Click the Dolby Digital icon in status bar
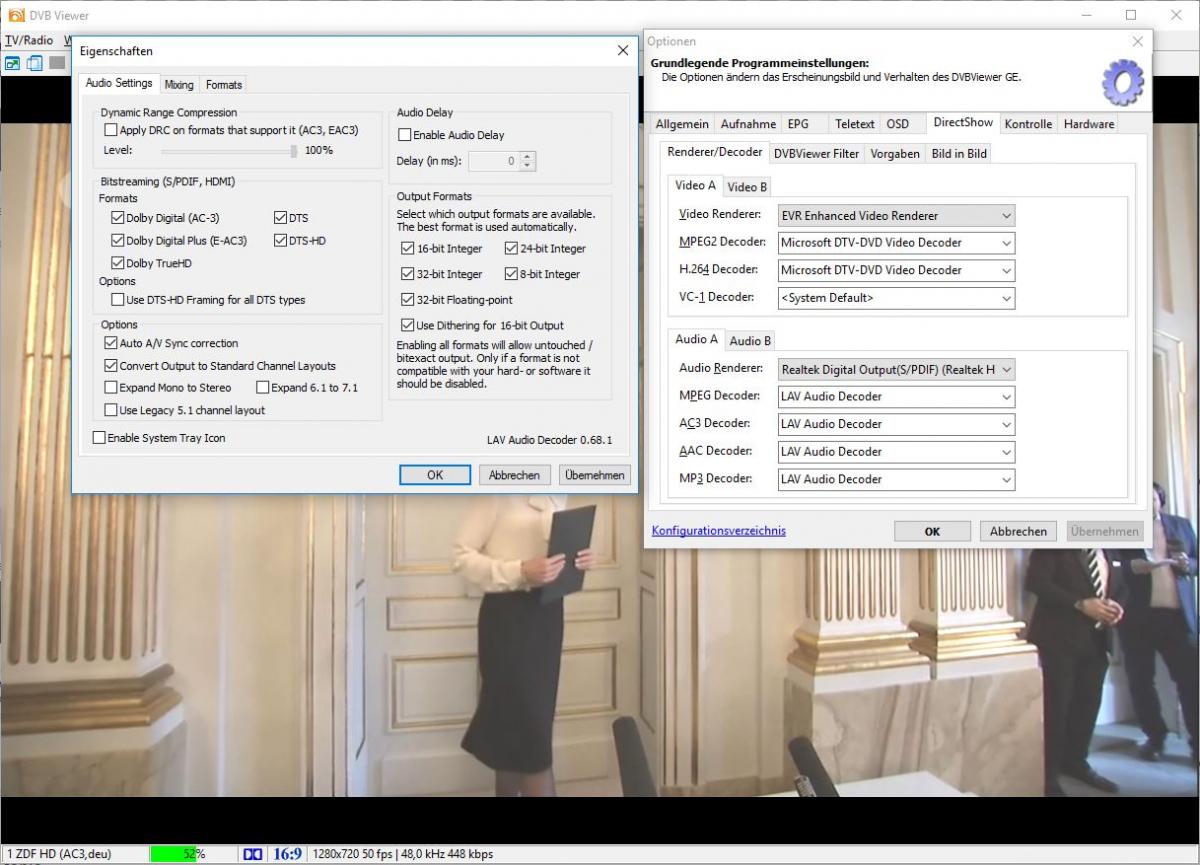Image resolution: width=1200 pixels, height=865 pixels. 253,854
